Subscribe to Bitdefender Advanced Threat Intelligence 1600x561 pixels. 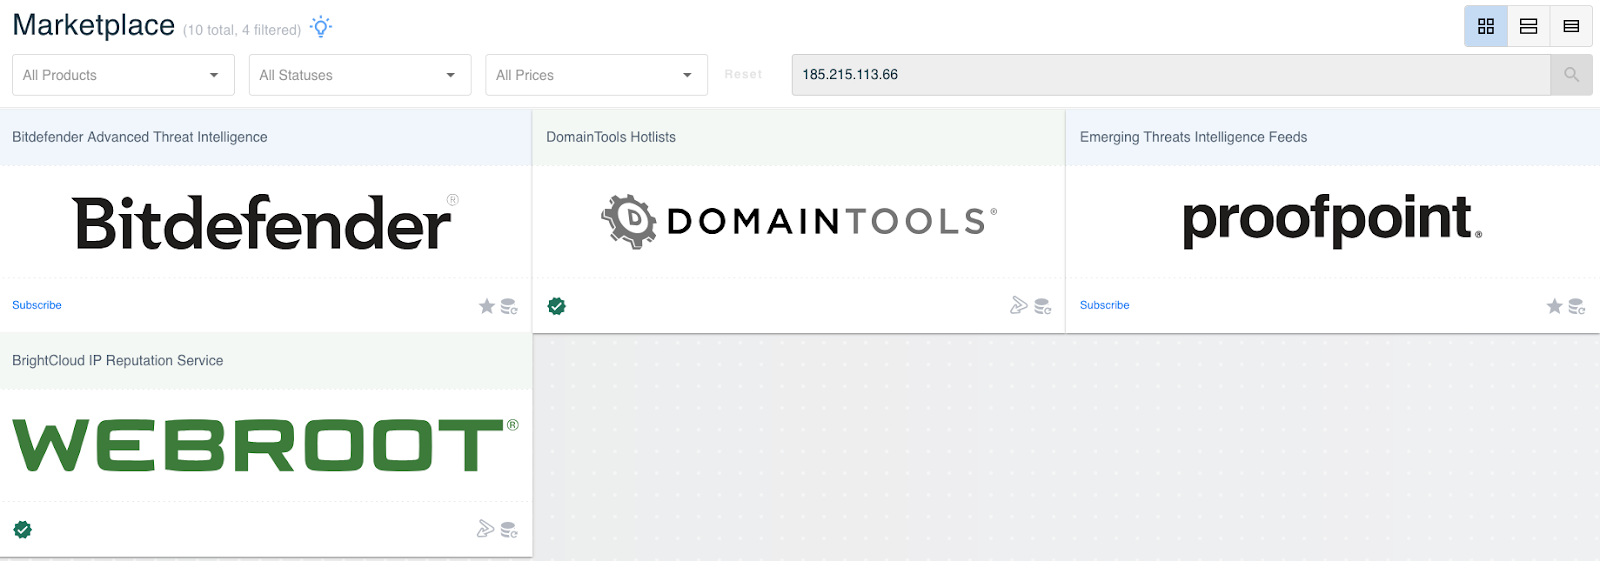pyautogui.click(x=37, y=305)
